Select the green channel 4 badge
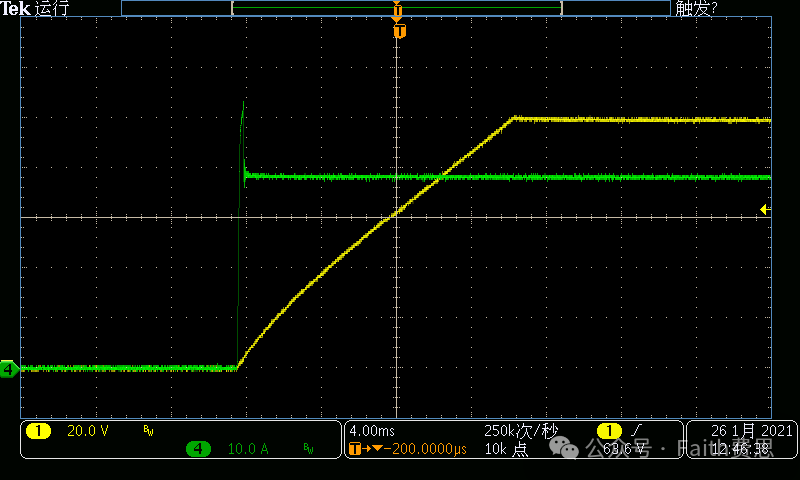 click(198, 449)
